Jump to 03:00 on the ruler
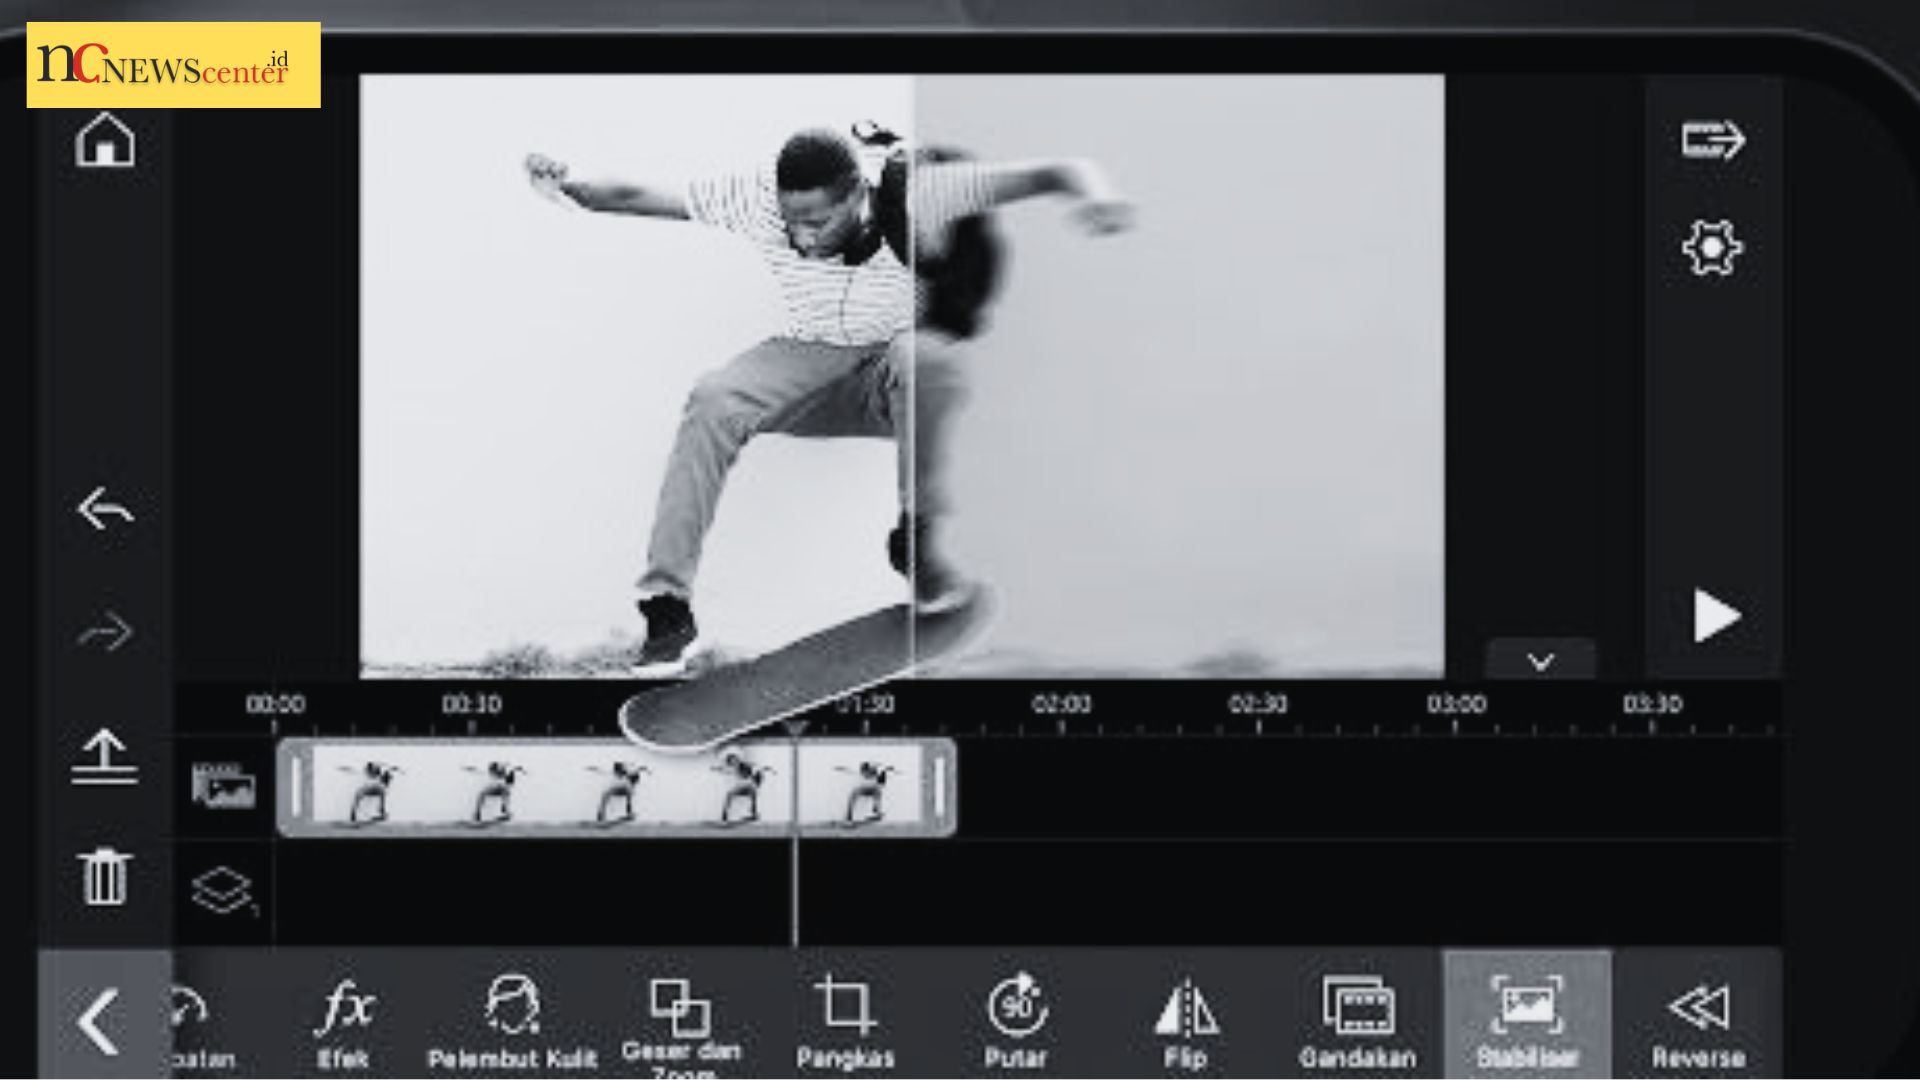The image size is (1920, 1080). pyautogui.click(x=1456, y=705)
